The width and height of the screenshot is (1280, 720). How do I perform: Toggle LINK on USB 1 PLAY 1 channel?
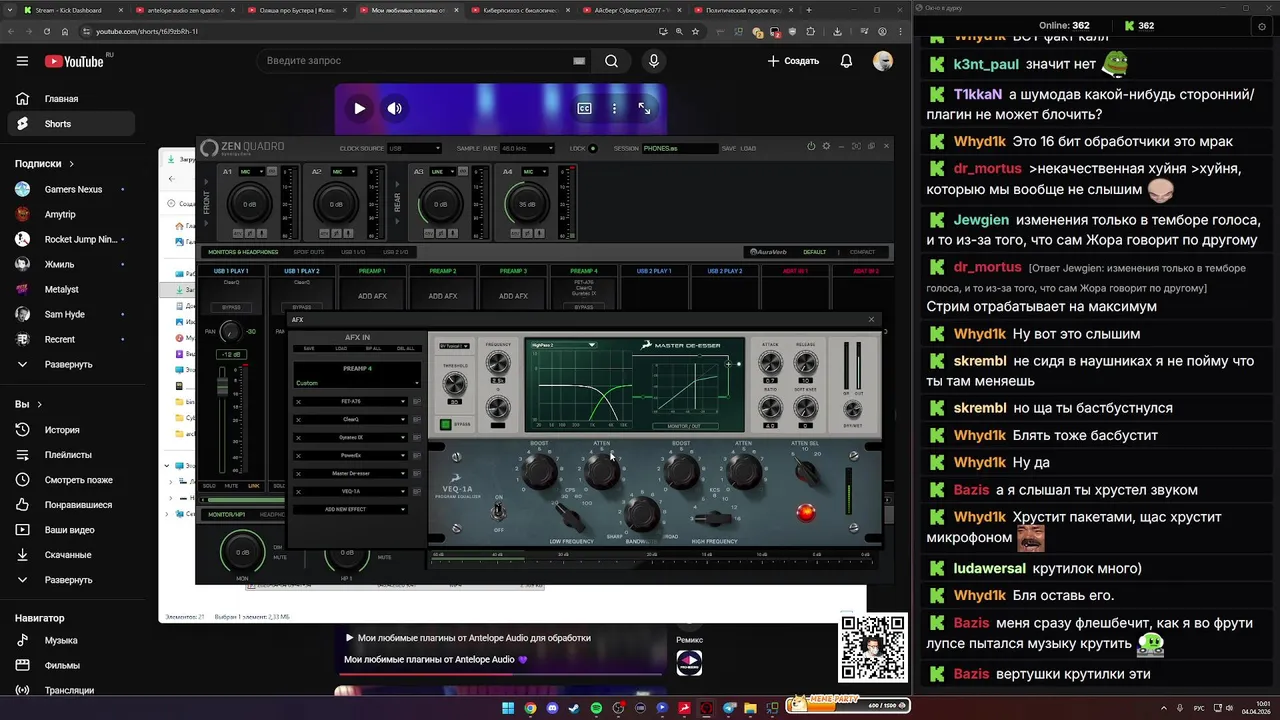click(x=254, y=486)
